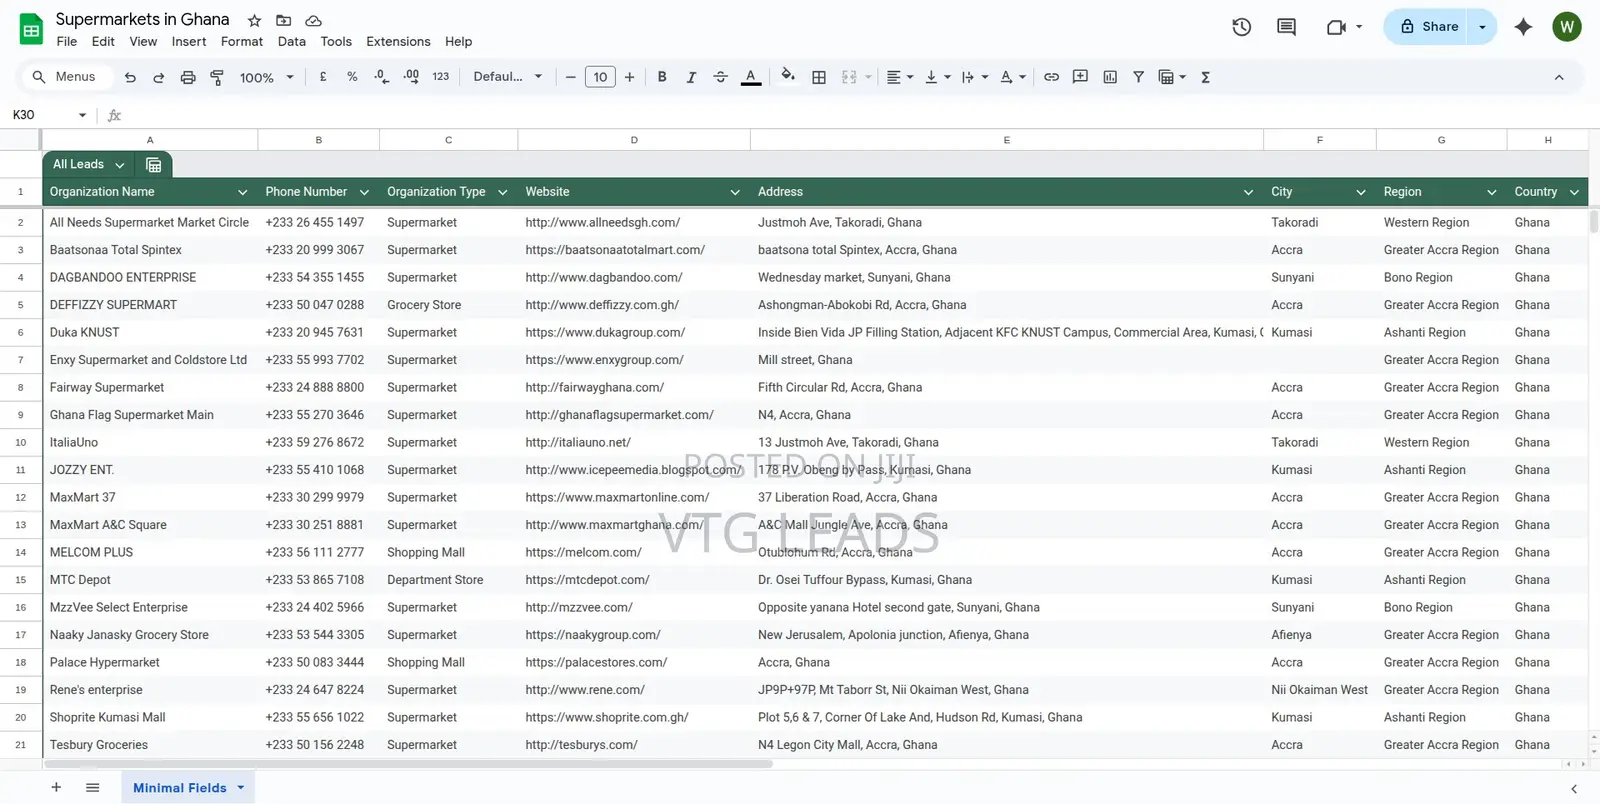
Task: Open the File menu
Action: click(x=67, y=42)
